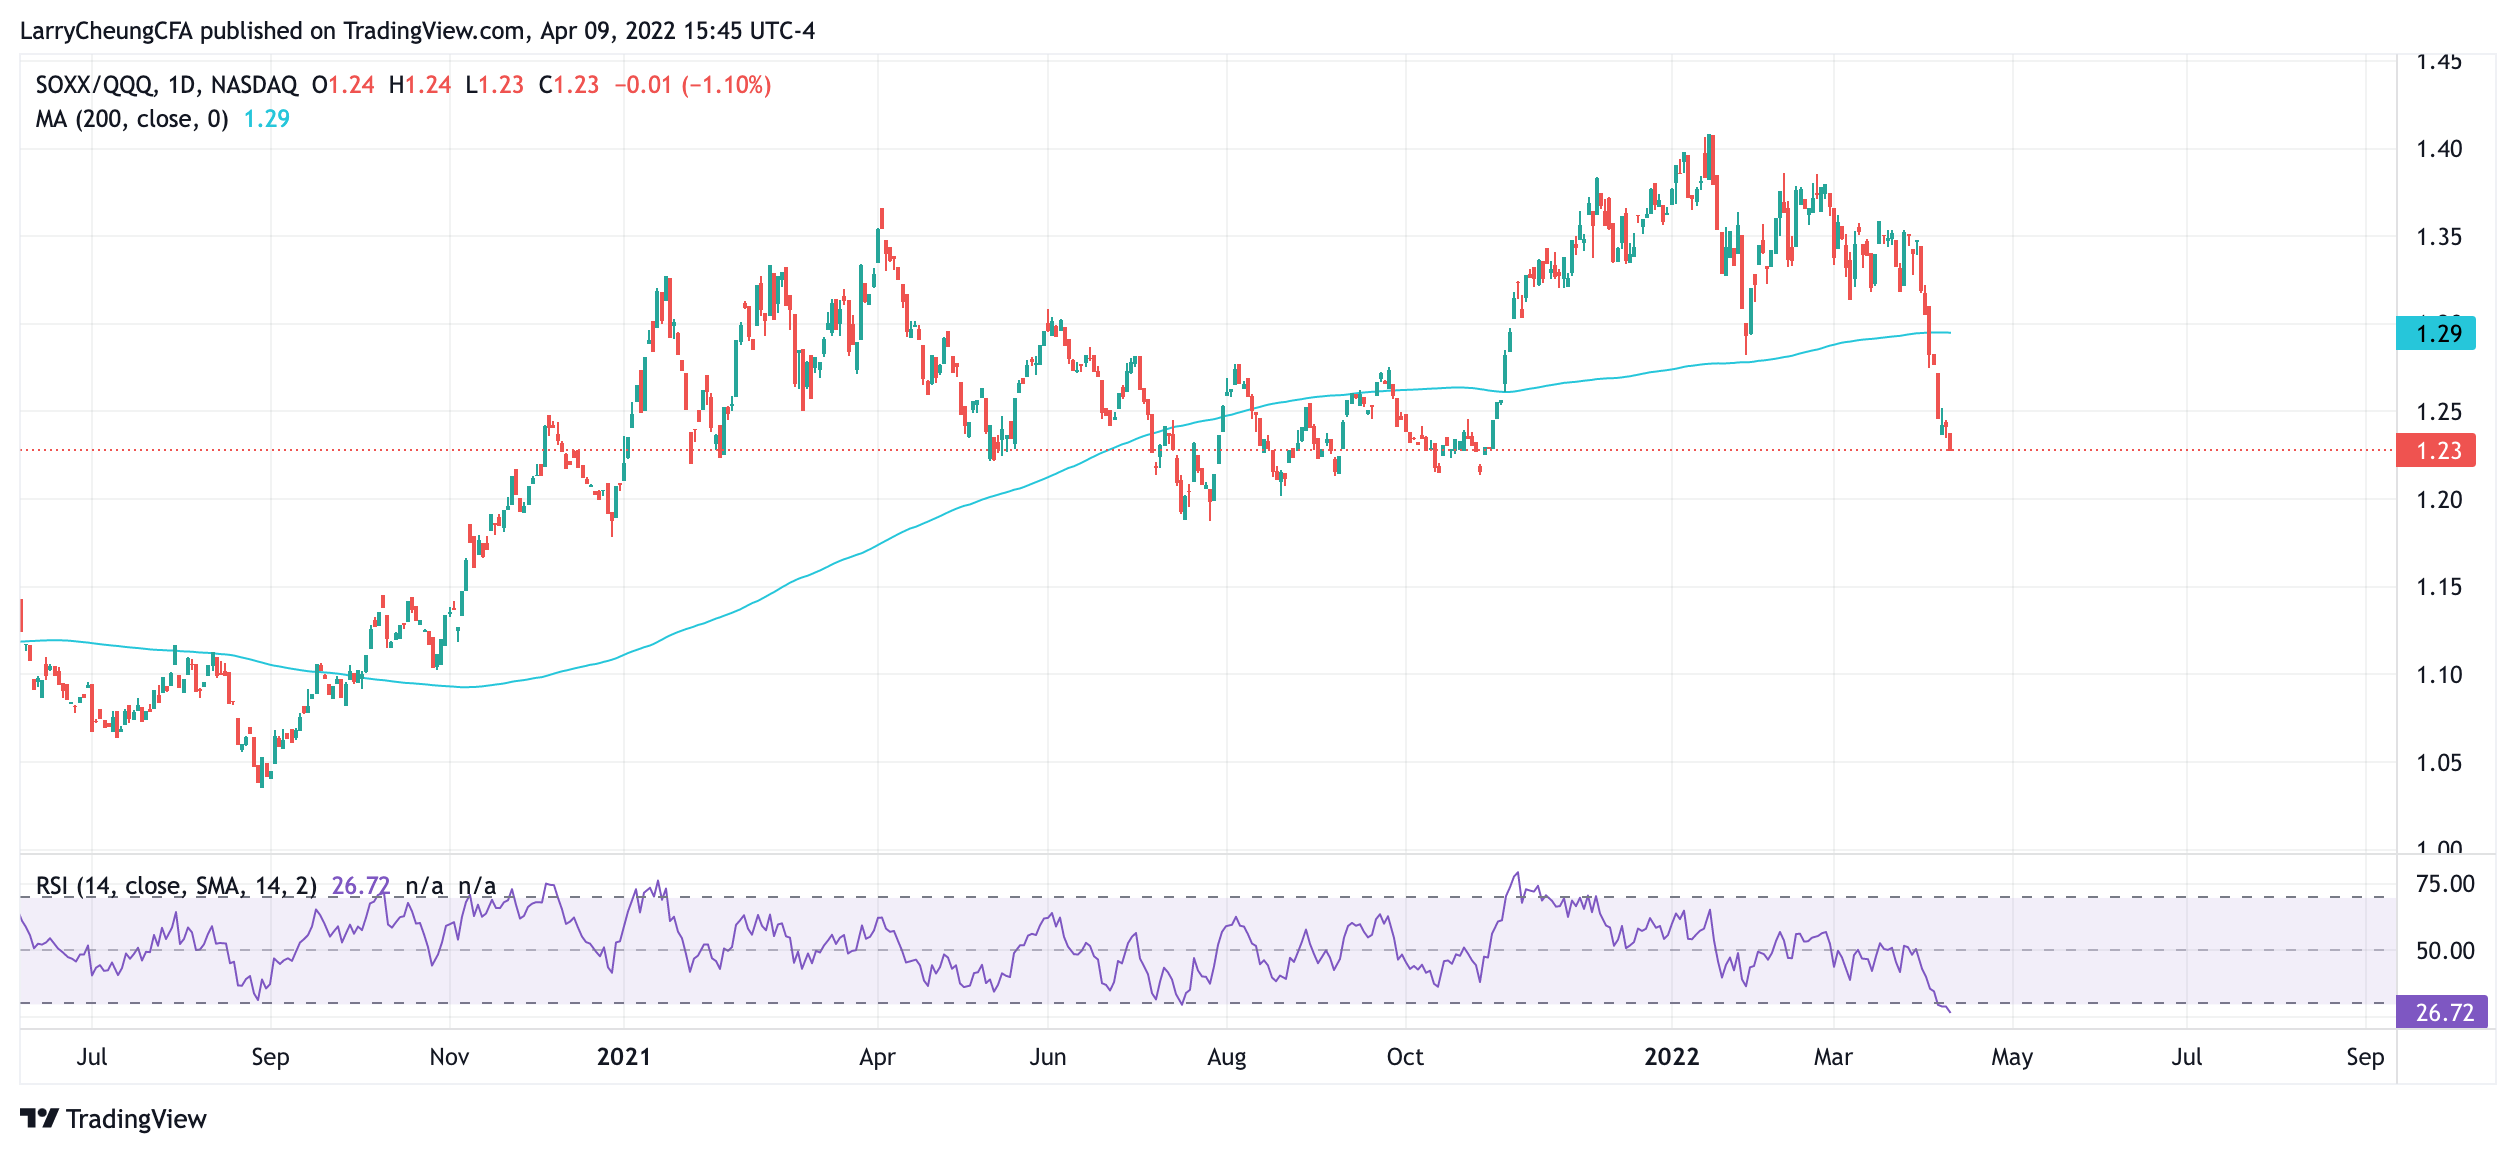Click the -0.01 (-1.10%) change value
Viewport: 2516px width, 1154px height.
click(x=693, y=85)
